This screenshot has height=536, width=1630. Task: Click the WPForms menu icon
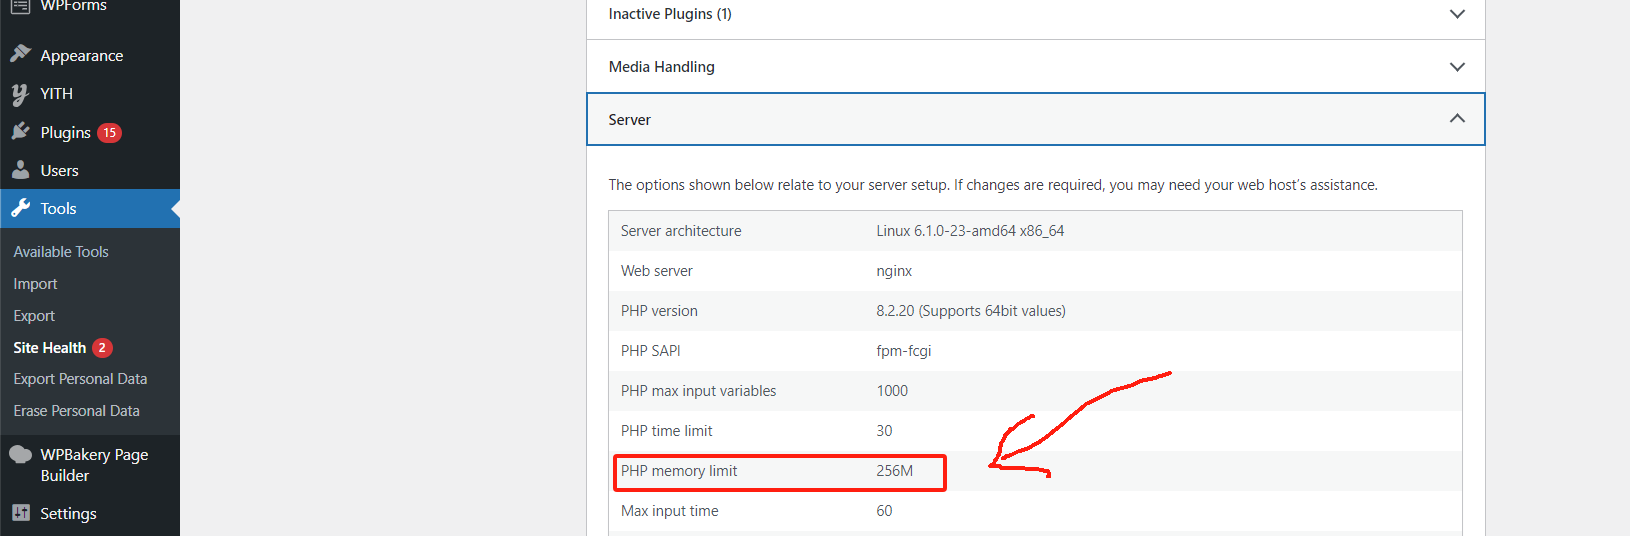tap(20, 5)
